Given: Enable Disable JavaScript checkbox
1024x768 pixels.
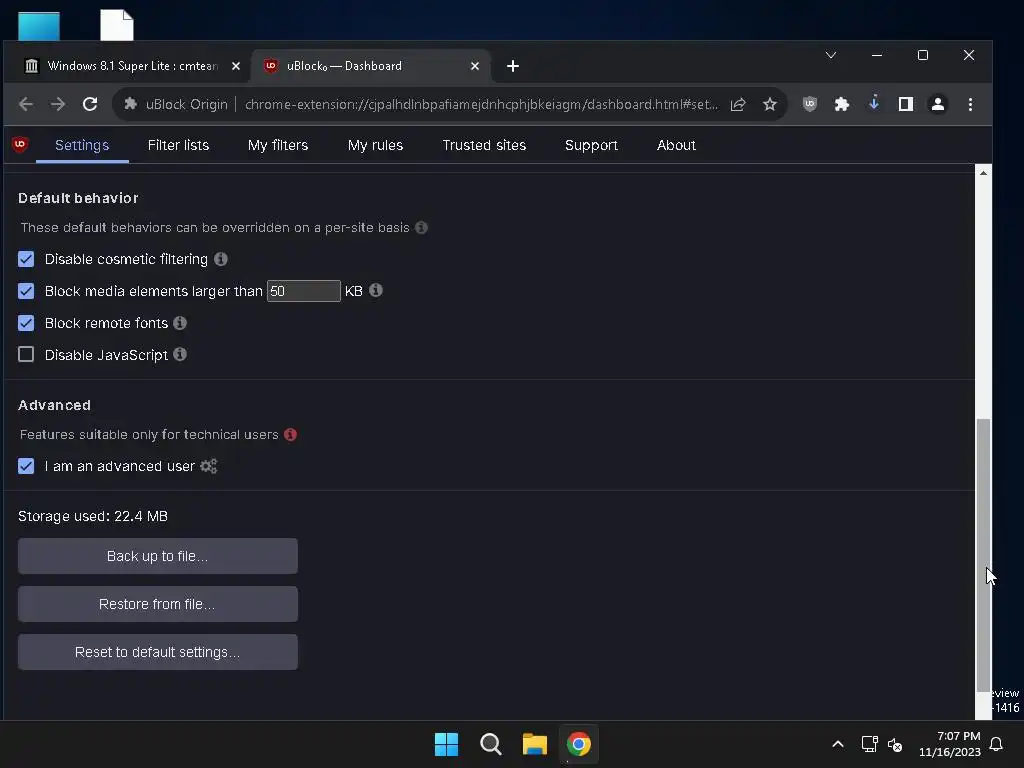Looking at the screenshot, I should coord(26,355).
